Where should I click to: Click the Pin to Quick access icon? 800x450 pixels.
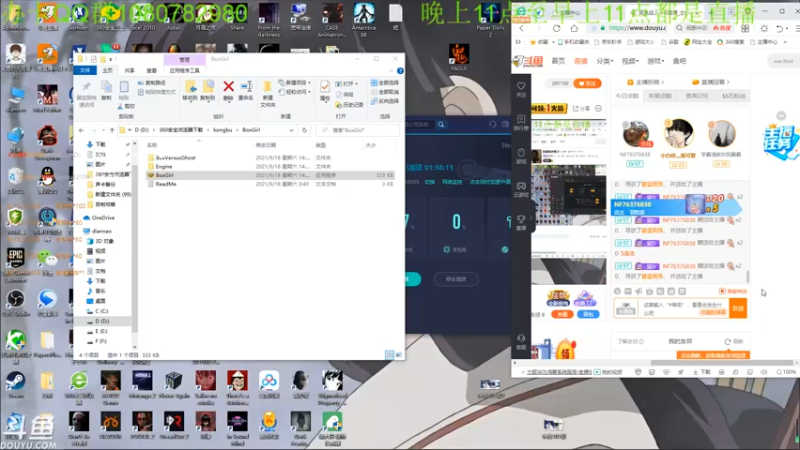pyautogui.click(x=86, y=87)
